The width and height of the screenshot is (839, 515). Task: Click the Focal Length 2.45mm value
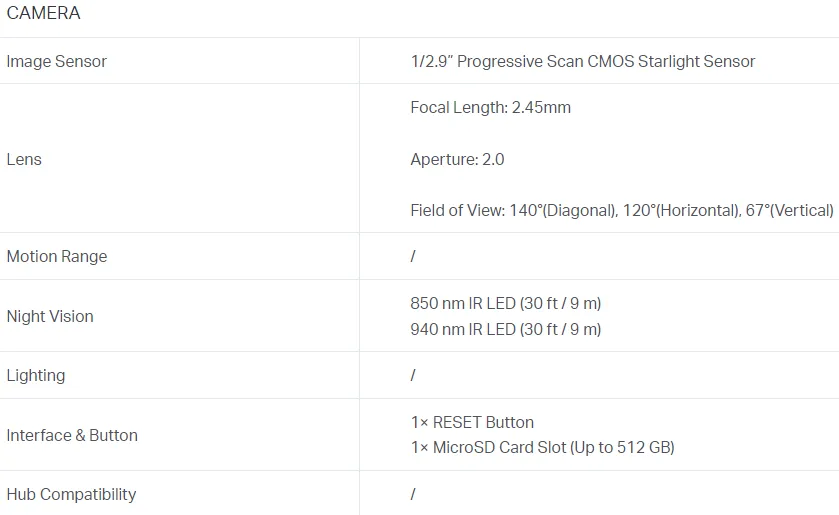pyautogui.click(x=491, y=107)
